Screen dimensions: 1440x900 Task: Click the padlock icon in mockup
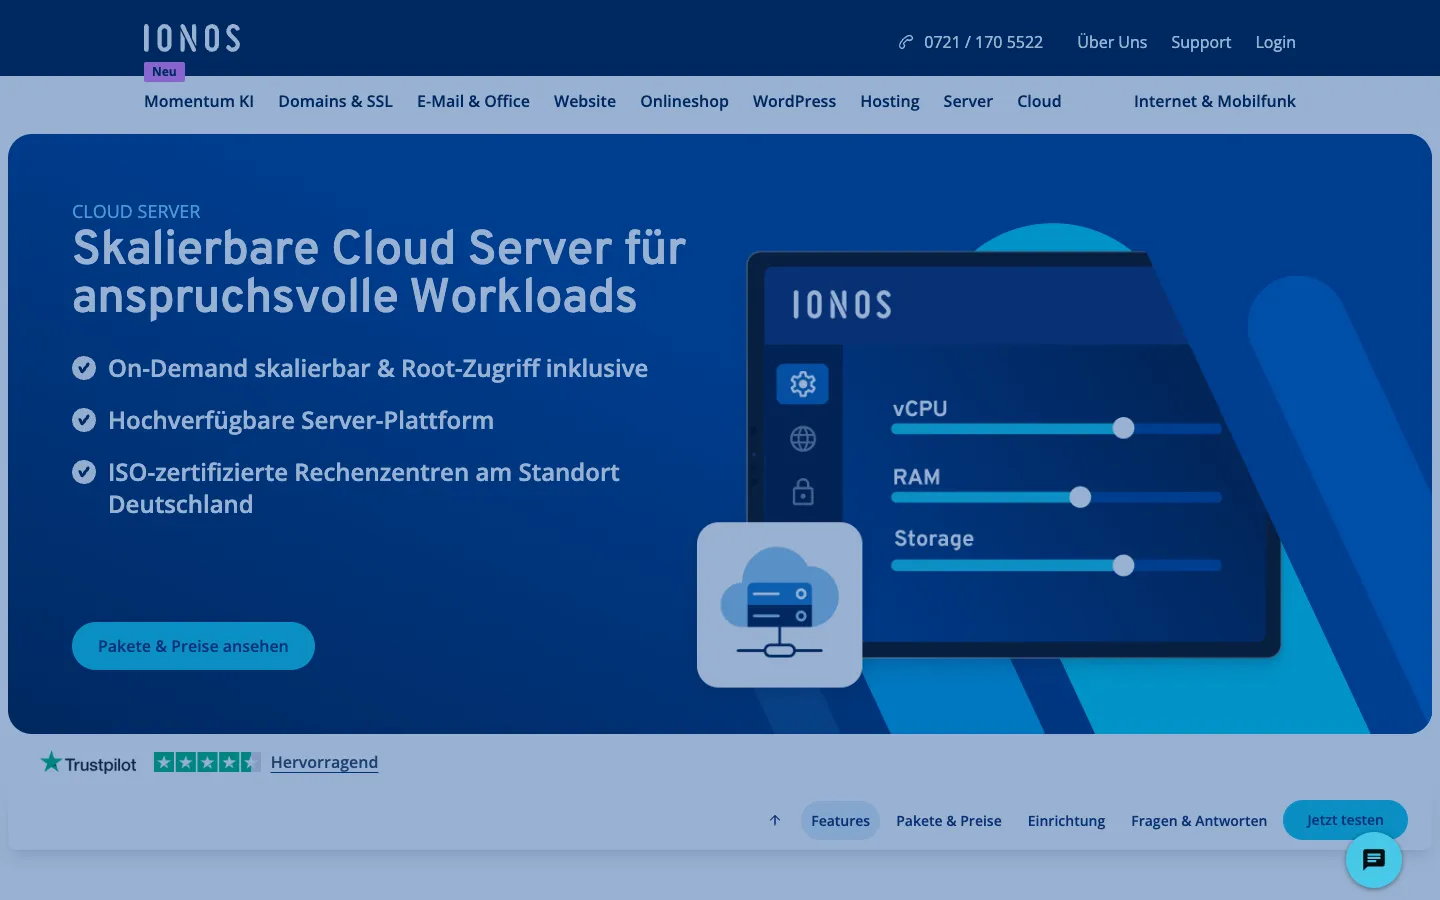pyautogui.click(x=803, y=491)
